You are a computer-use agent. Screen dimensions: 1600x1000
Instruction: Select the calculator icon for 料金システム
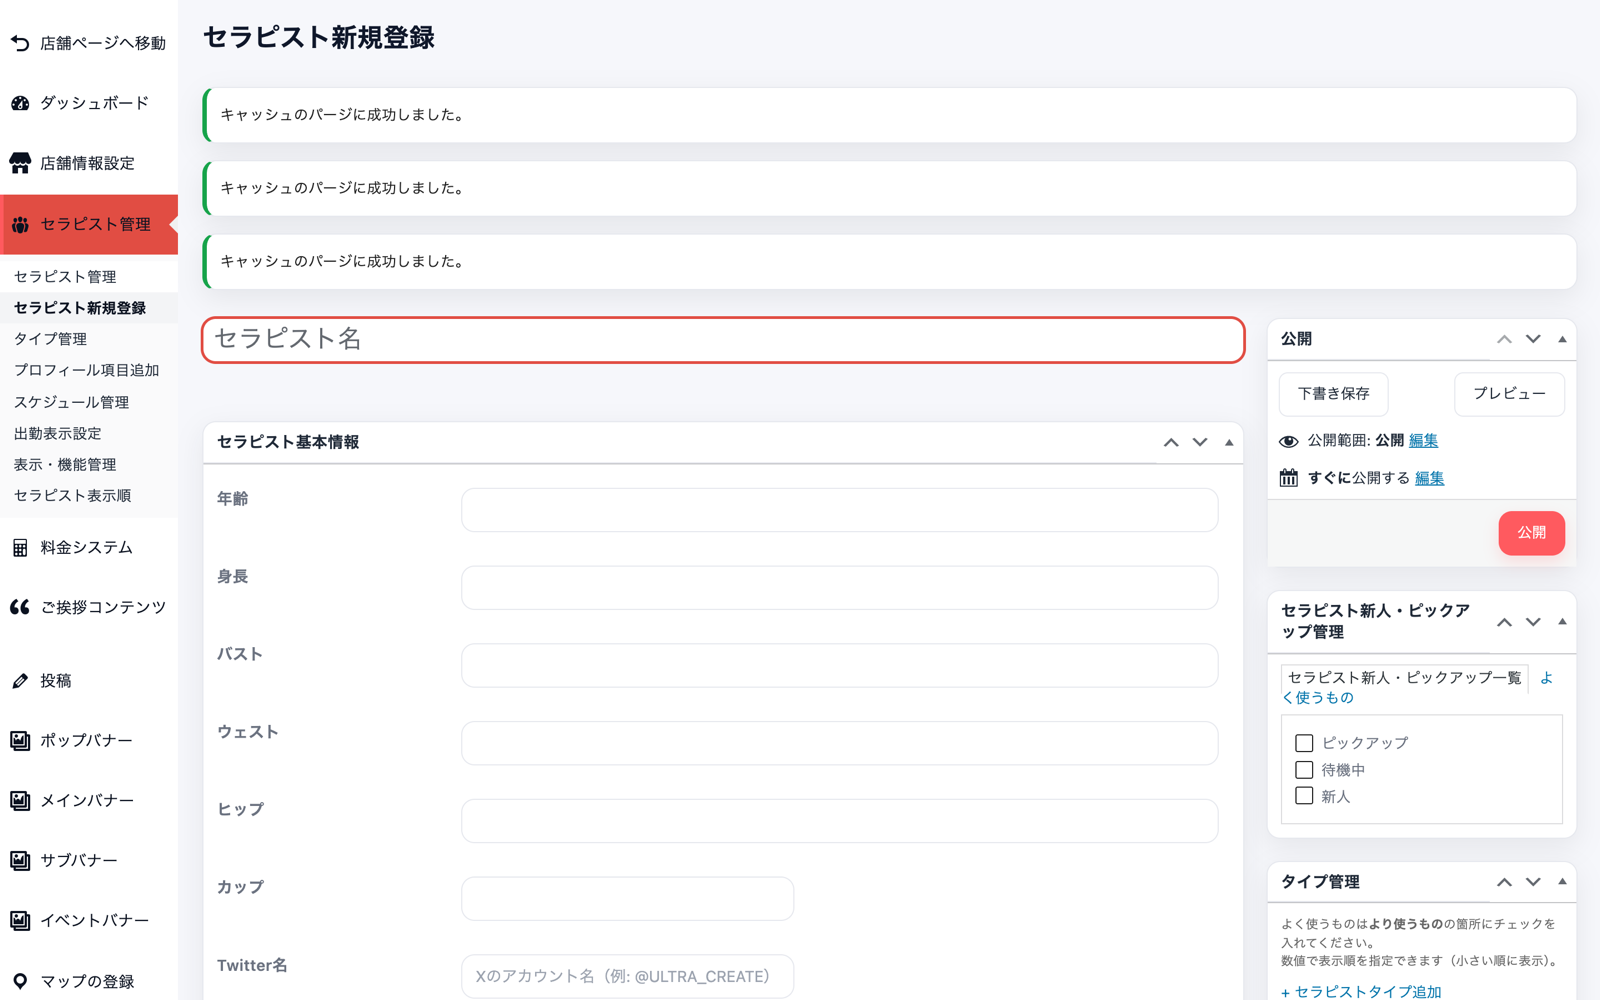click(20, 548)
